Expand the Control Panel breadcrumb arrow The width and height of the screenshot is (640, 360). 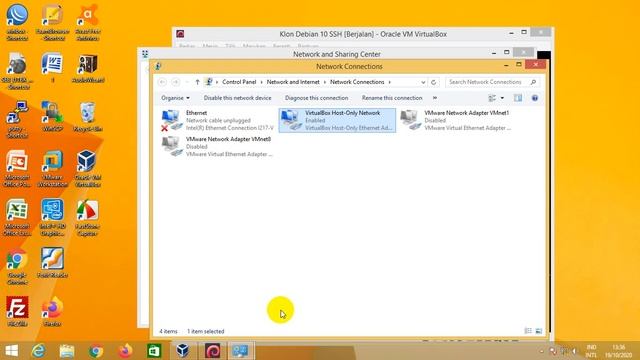point(262,82)
